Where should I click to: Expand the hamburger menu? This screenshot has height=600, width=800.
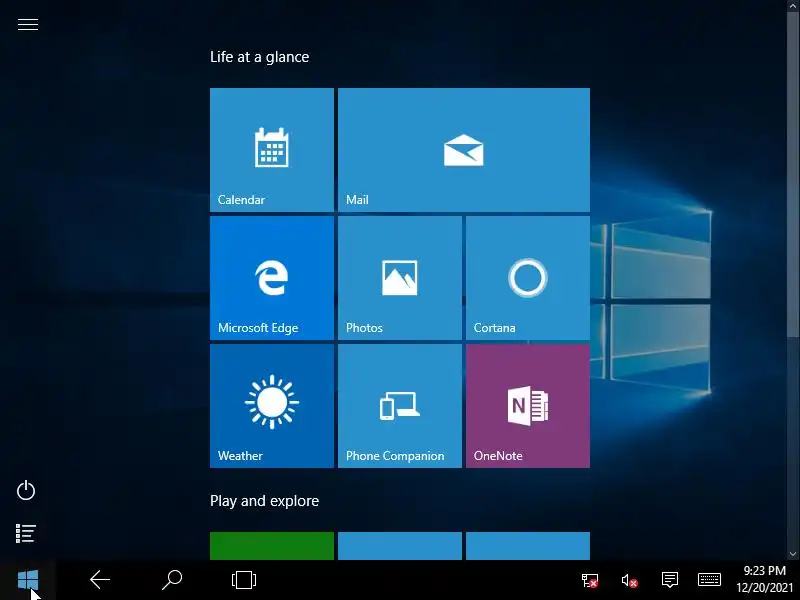coord(28,24)
